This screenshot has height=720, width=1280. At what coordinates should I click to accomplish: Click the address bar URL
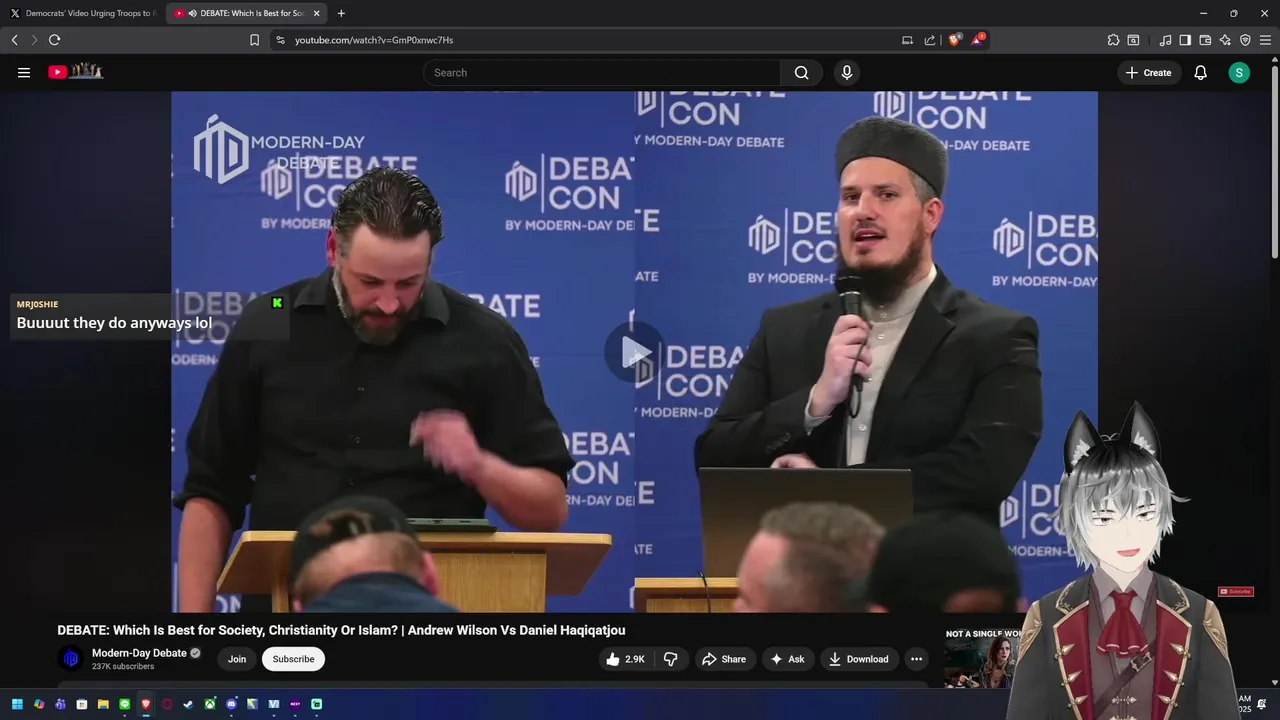tap(374, 40)
